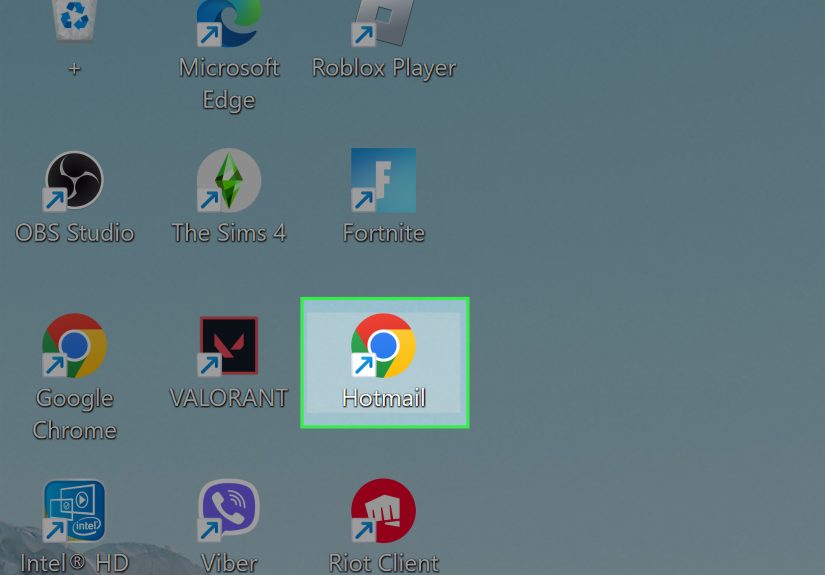Click the "Viber" label text

coord(229,563)
